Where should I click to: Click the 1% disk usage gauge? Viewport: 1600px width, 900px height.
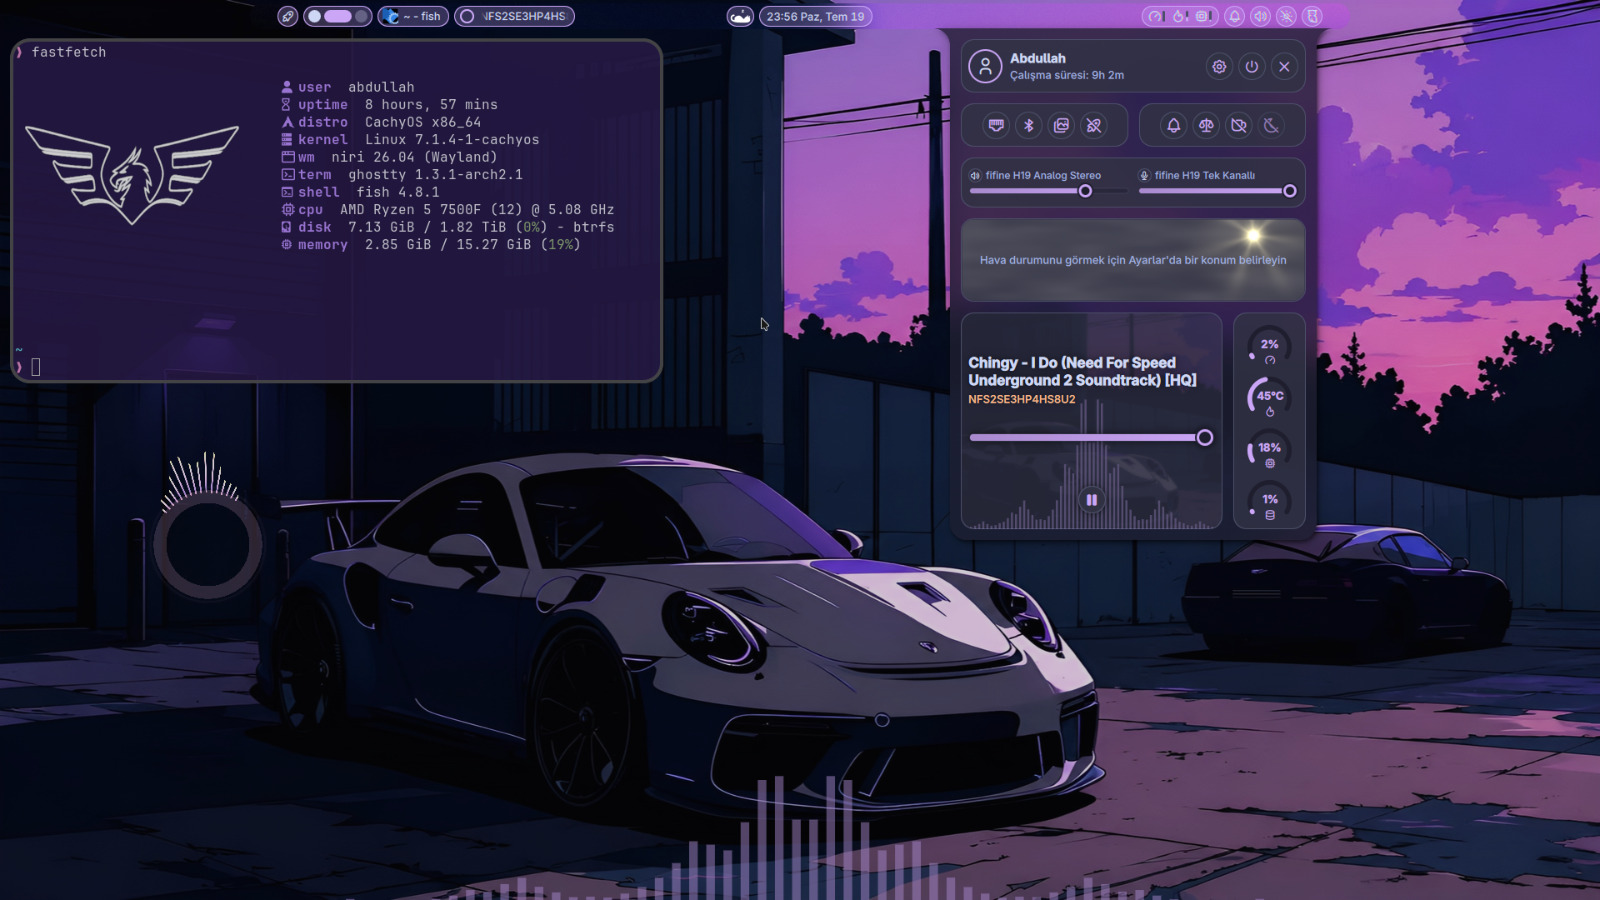(1270, 501)
